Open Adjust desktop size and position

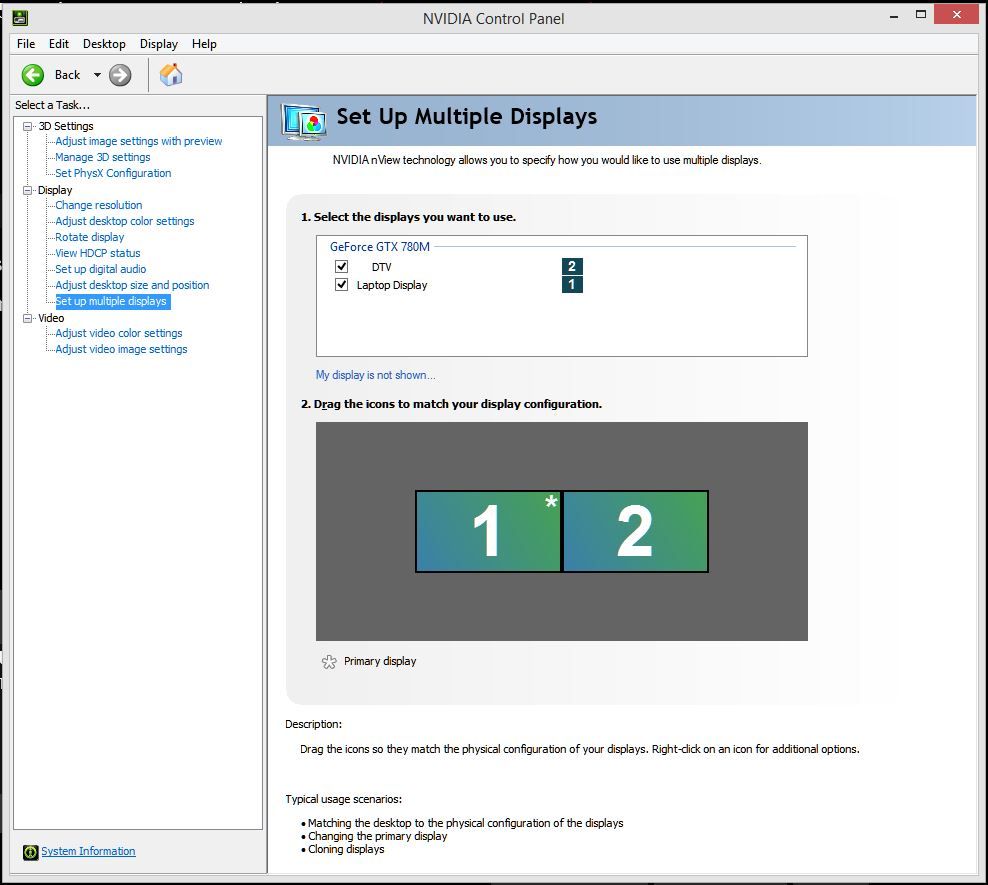pyautogui.click(x=132, y=285)
